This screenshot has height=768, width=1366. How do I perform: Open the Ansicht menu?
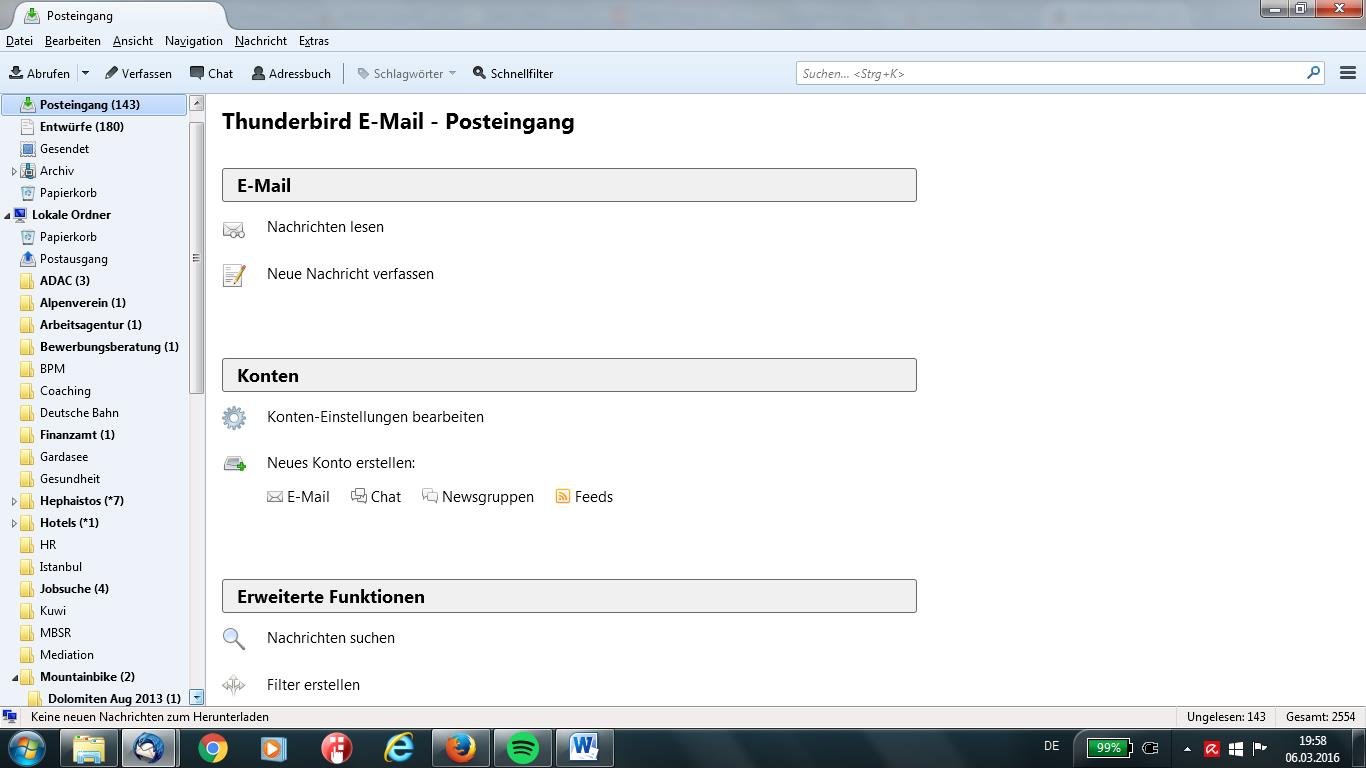click(133, 41)
